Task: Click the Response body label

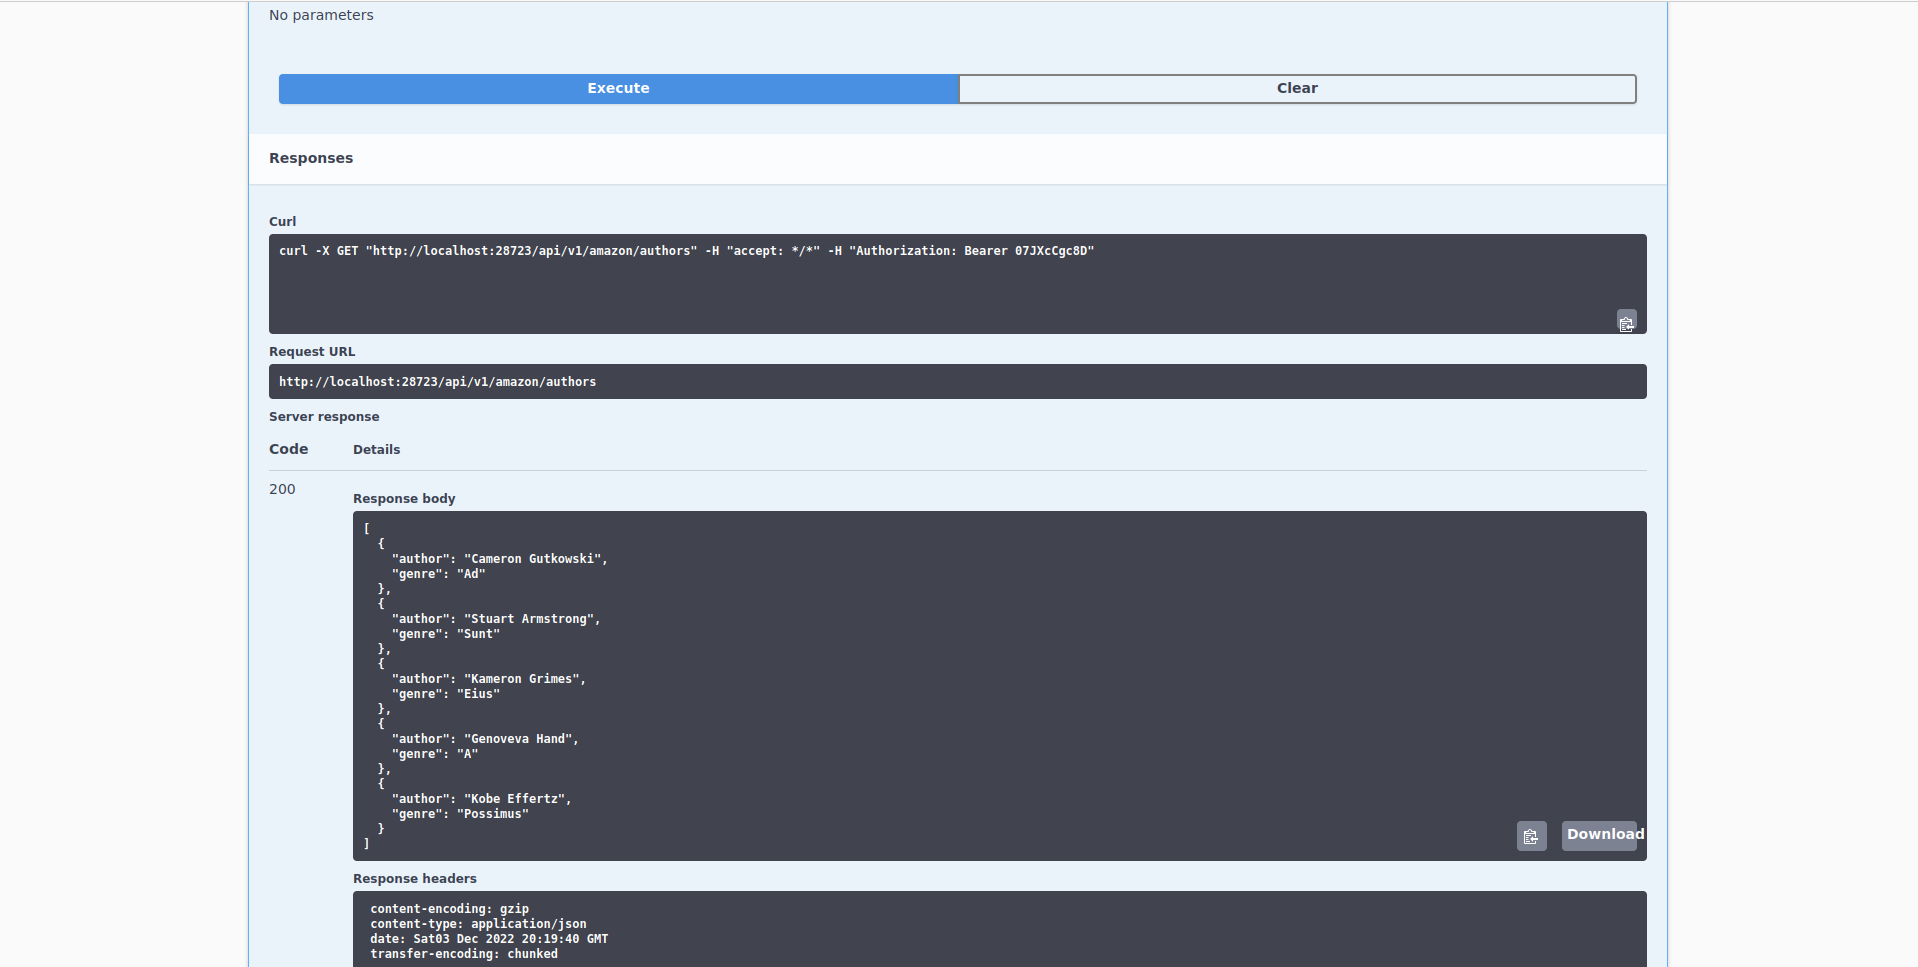Action: click(403, 498)
